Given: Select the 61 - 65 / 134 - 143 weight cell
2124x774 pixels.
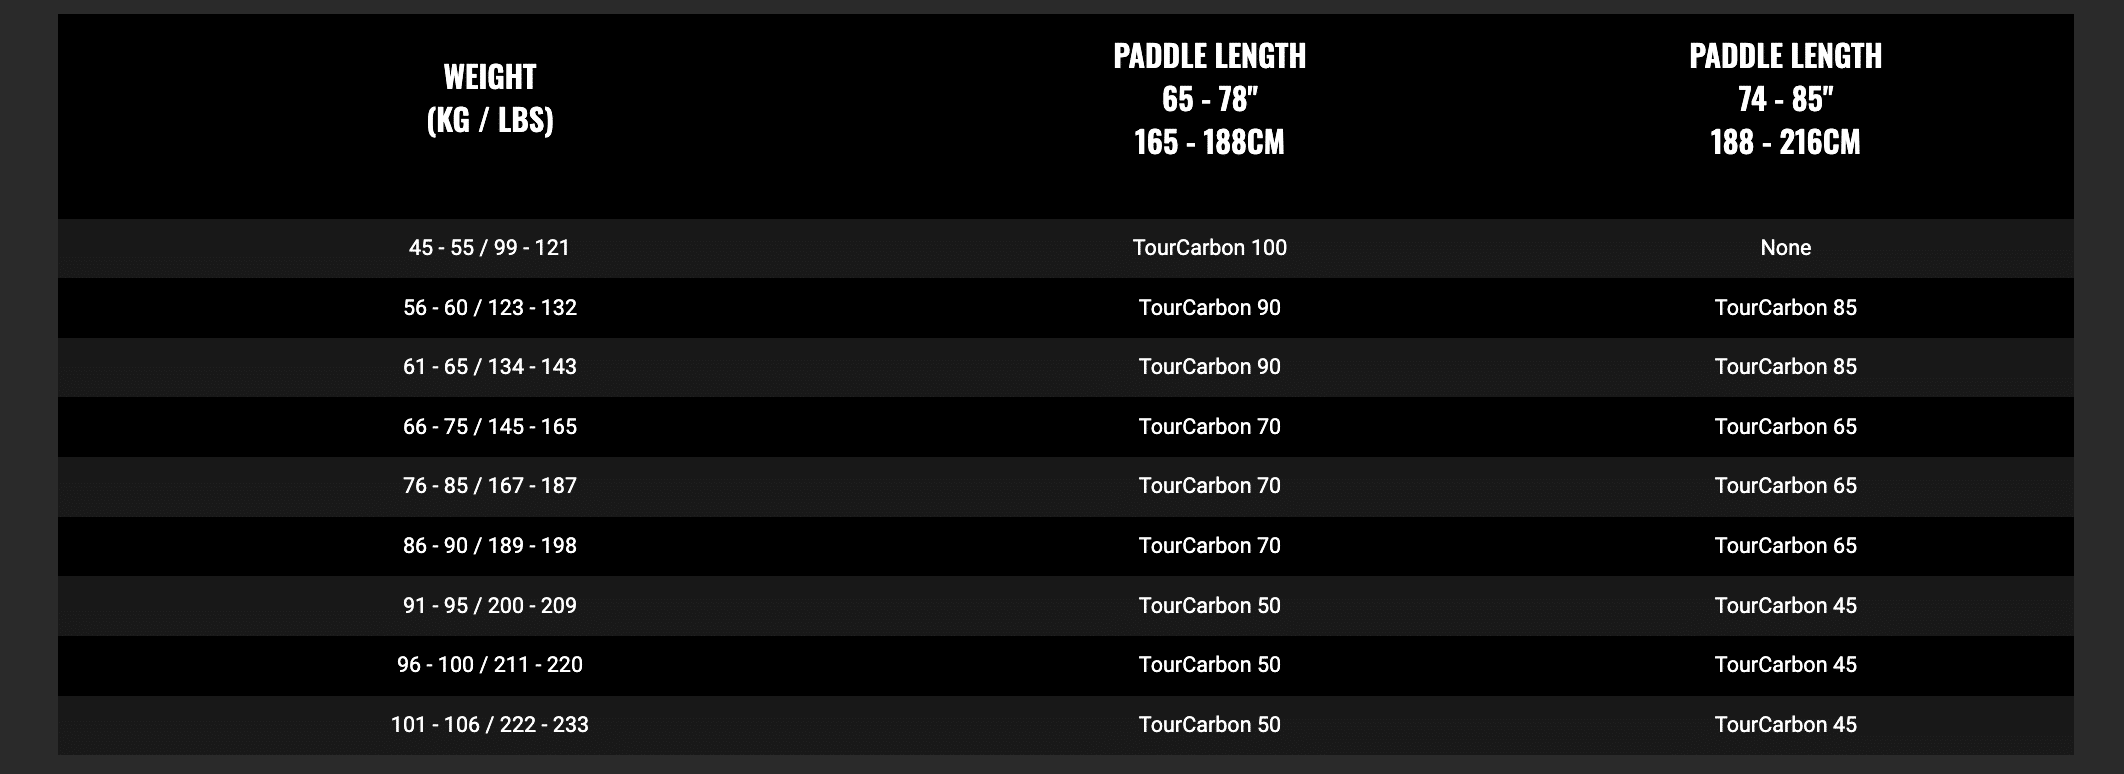Looking at the screenshot, I should pyautogui.click(x=489, y=366).
